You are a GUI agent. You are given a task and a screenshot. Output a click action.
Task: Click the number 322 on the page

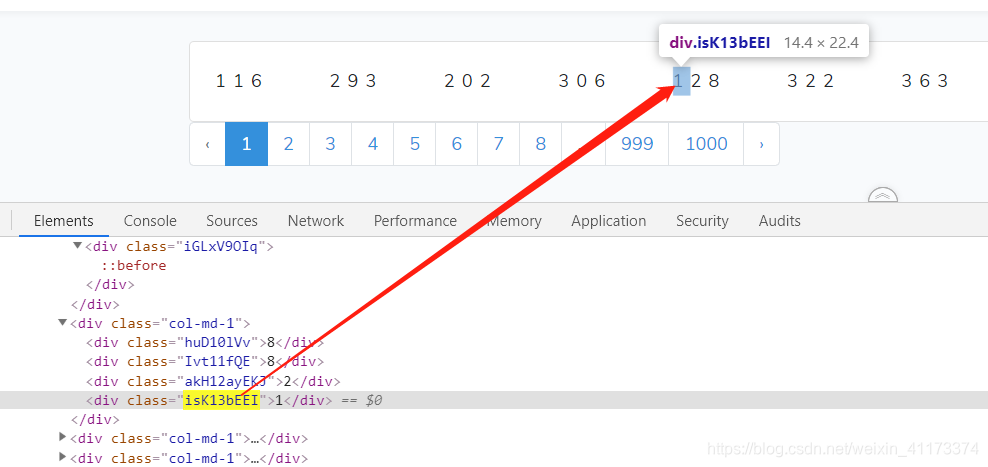[x=811, y=81]
